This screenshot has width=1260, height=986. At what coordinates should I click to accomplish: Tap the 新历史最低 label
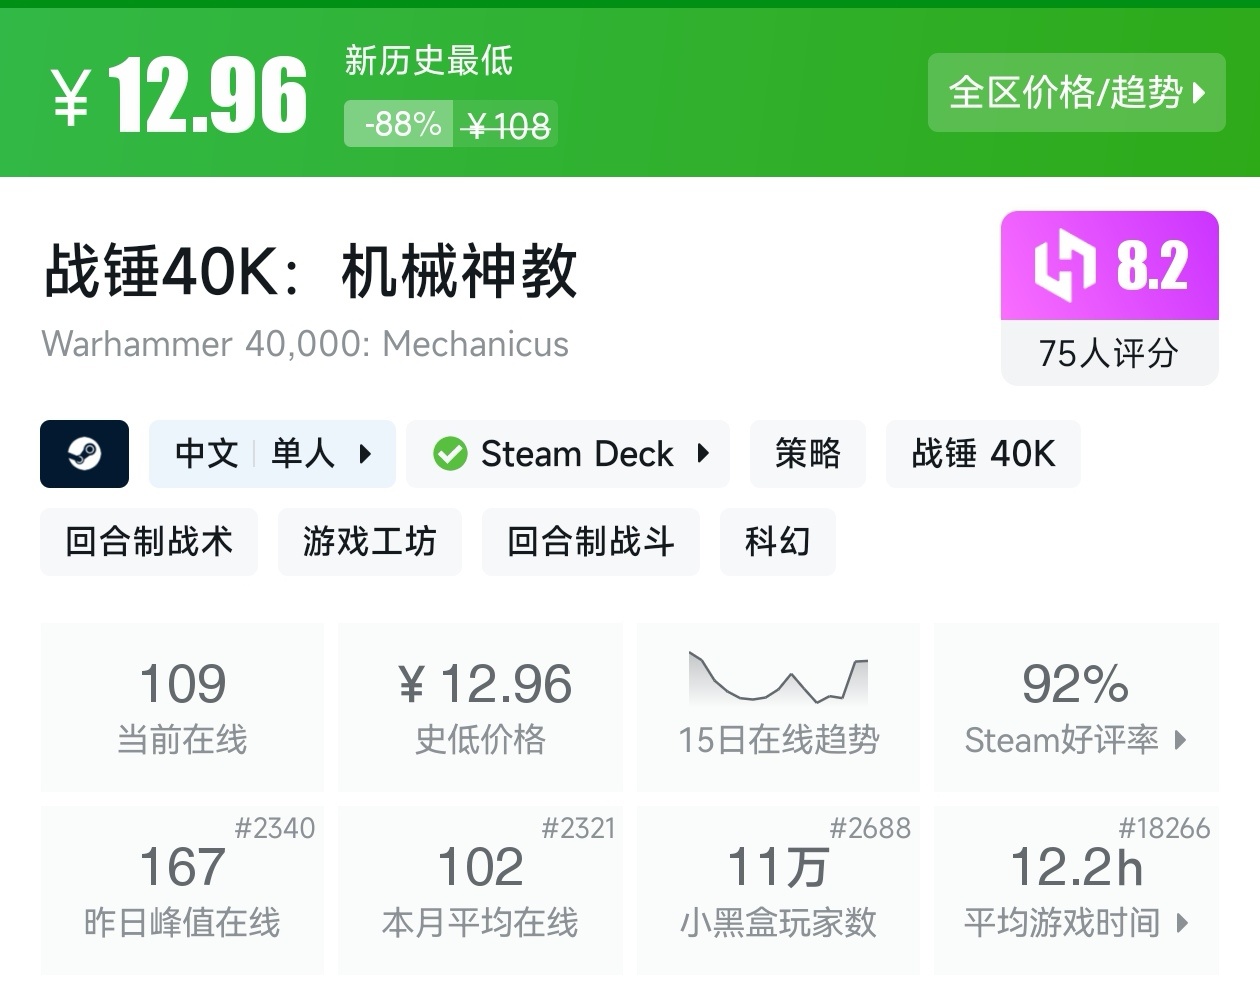point(429,61)
